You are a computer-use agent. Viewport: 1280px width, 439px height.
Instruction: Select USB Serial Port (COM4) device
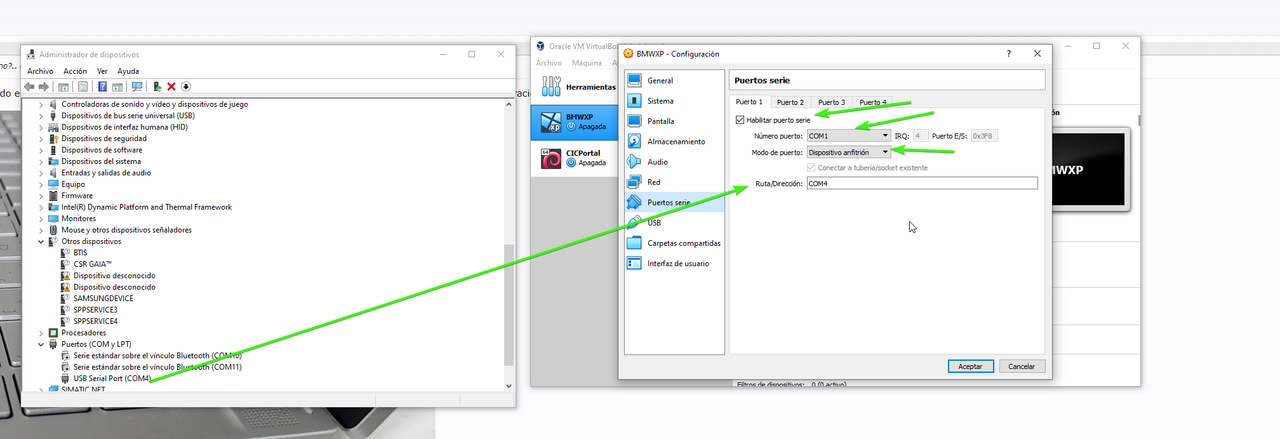112,378
